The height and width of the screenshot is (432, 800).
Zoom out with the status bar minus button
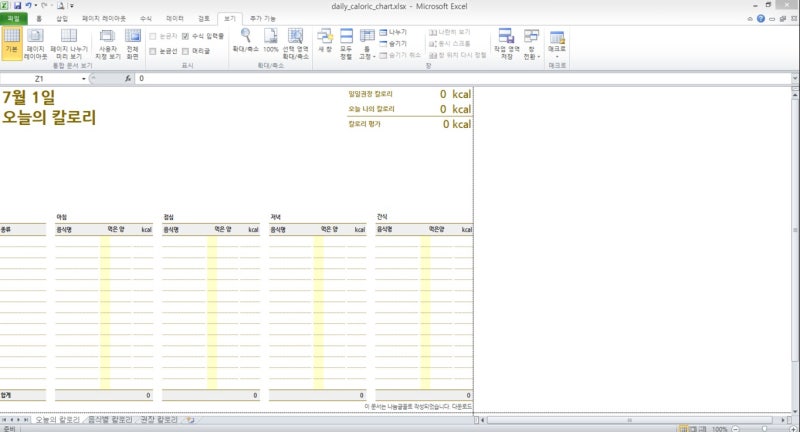click(x=735, y=429)
